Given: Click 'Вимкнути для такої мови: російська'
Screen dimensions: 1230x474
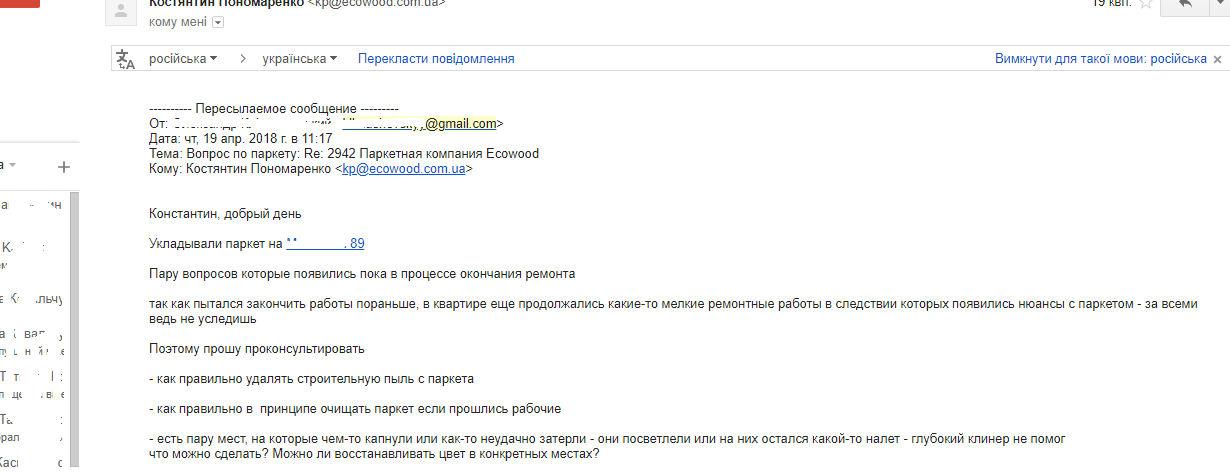Looking at the screenshot, I should pos(1101,59).
